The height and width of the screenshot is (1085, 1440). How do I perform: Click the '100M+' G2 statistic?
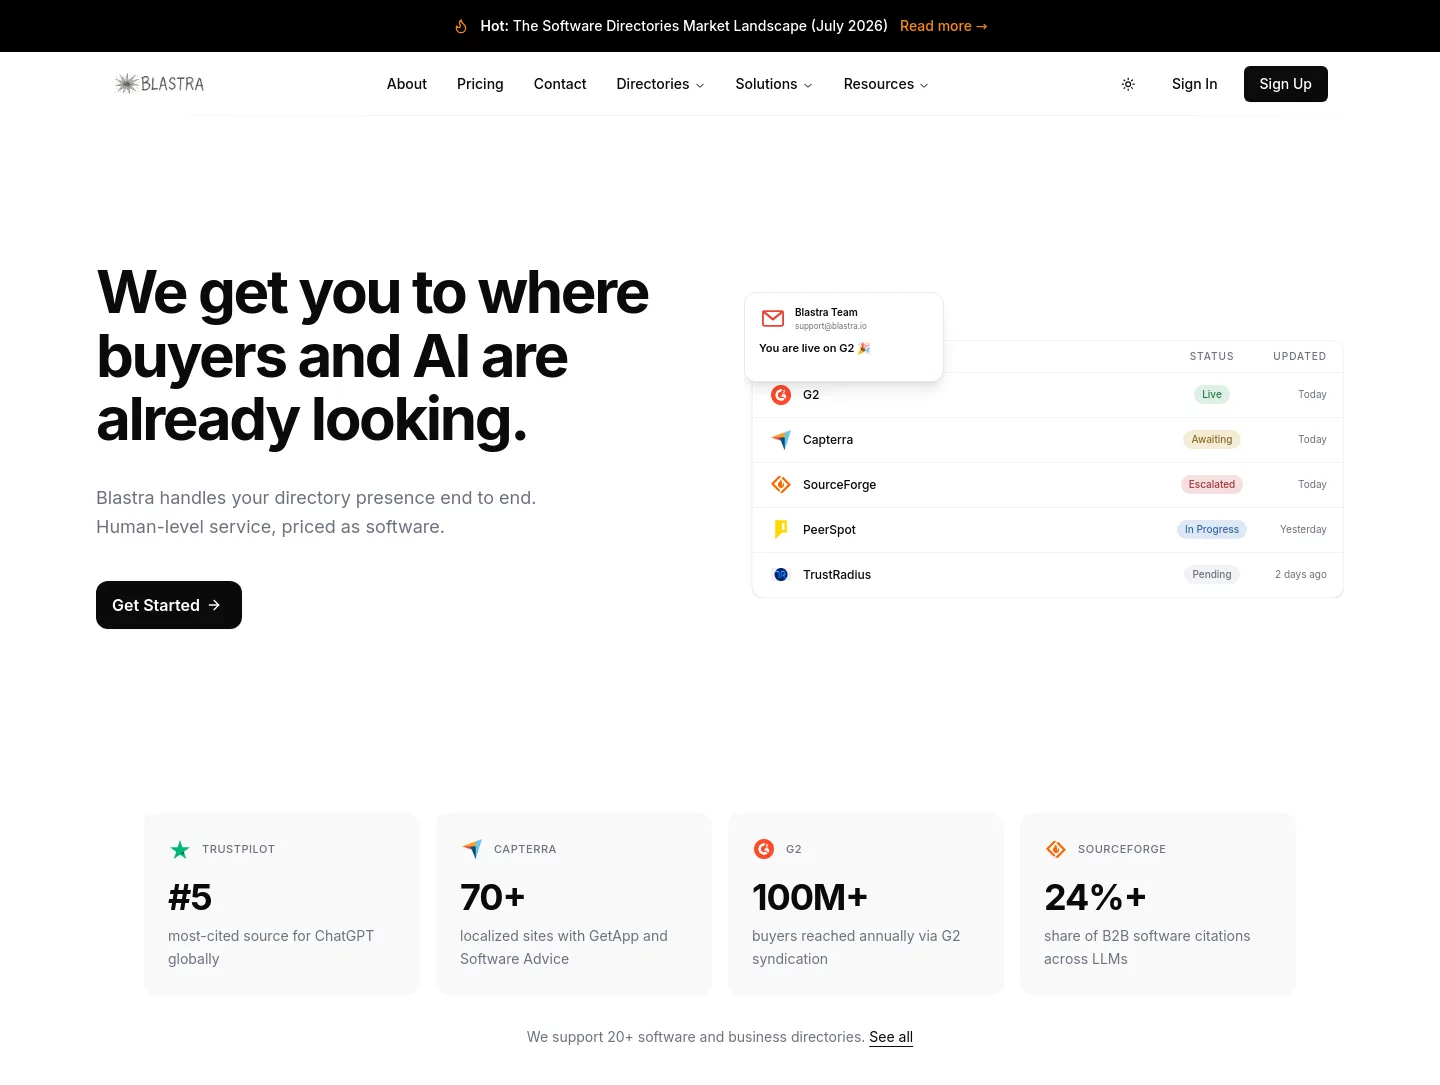[x=810, y=897]
